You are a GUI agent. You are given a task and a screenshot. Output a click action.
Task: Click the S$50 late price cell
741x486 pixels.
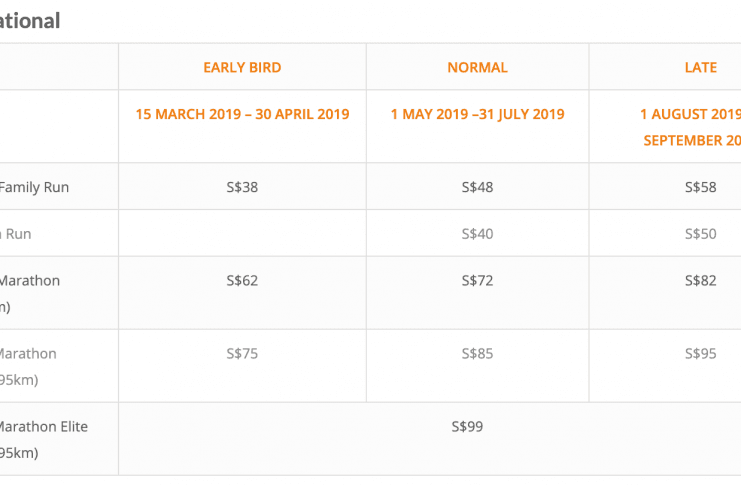pyautogui.click(x=701, y=234)
